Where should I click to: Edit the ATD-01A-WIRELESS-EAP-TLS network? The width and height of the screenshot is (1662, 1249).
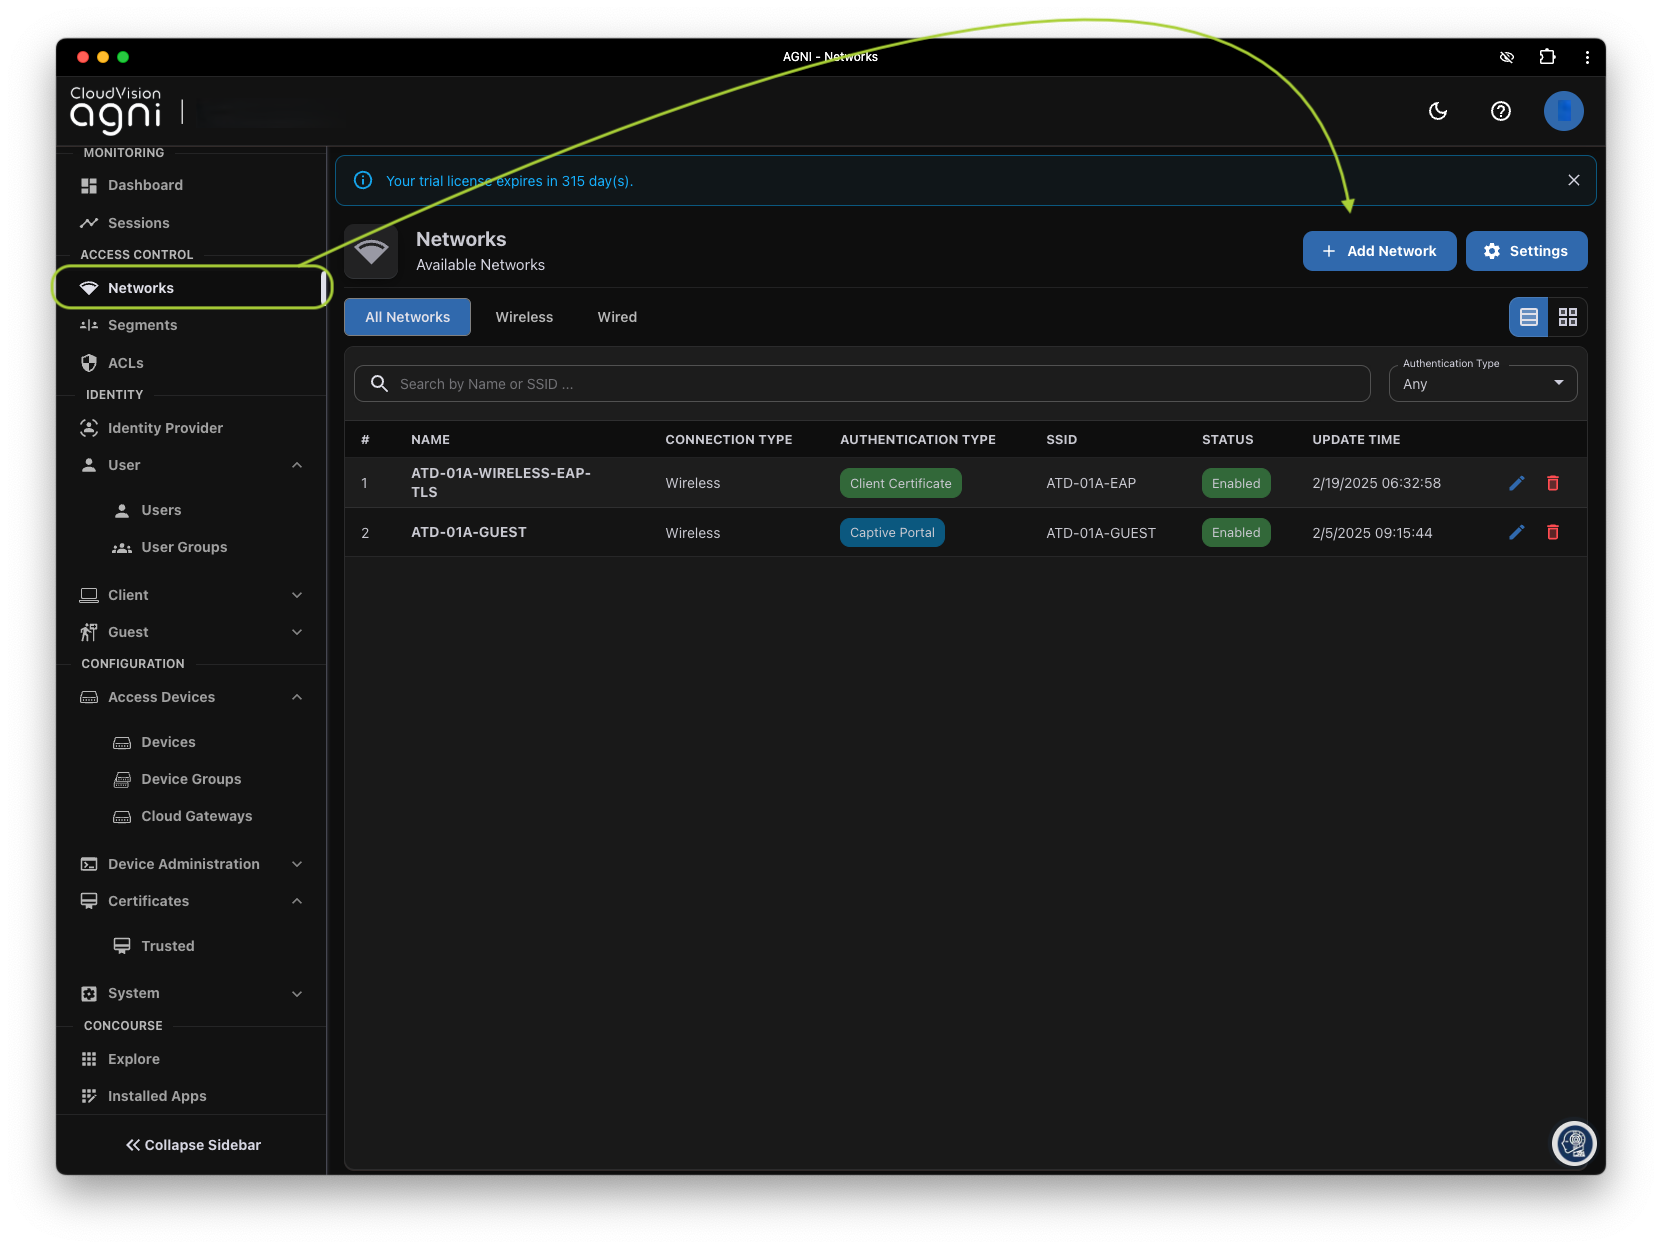point(1516,483)
